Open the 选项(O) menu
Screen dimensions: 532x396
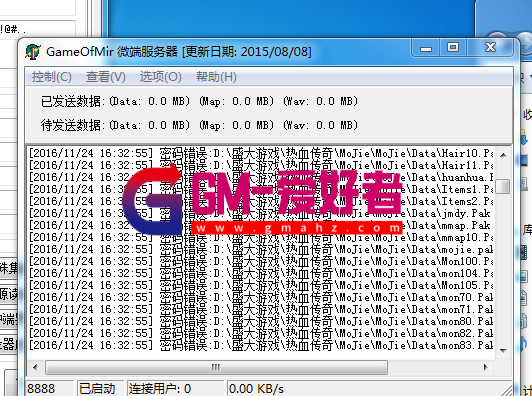[x=160, y=77]
